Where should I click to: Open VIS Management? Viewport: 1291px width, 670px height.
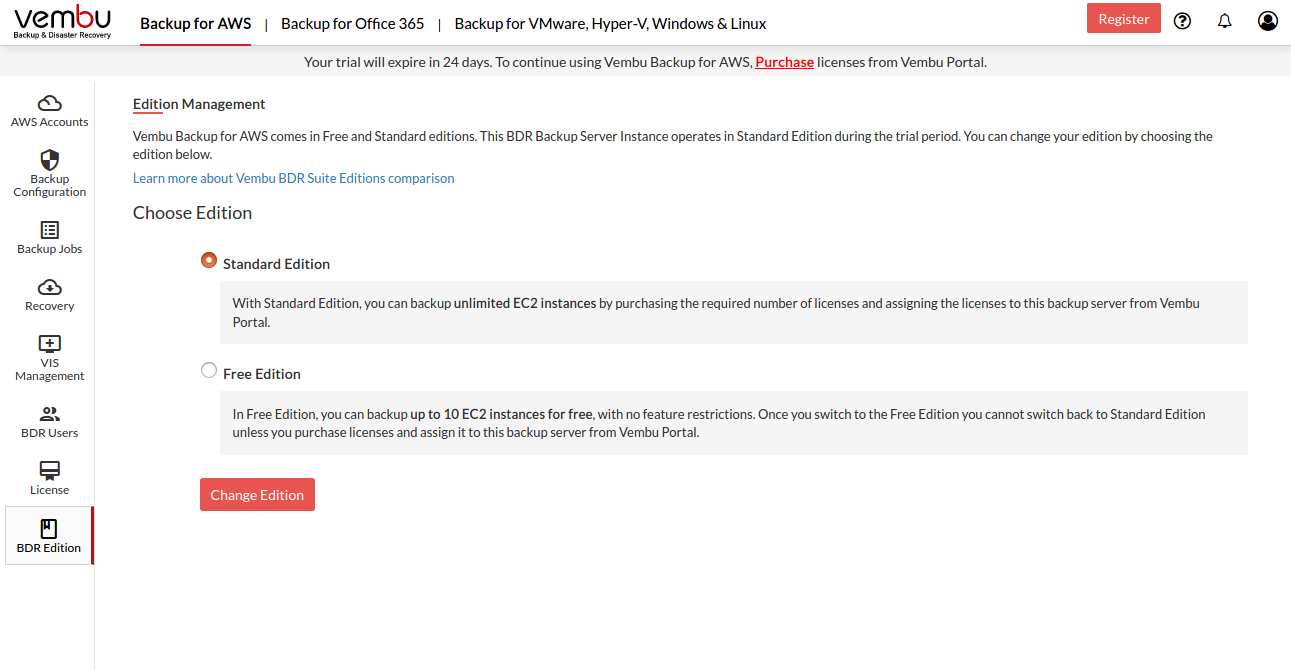(x=49, y=357)
